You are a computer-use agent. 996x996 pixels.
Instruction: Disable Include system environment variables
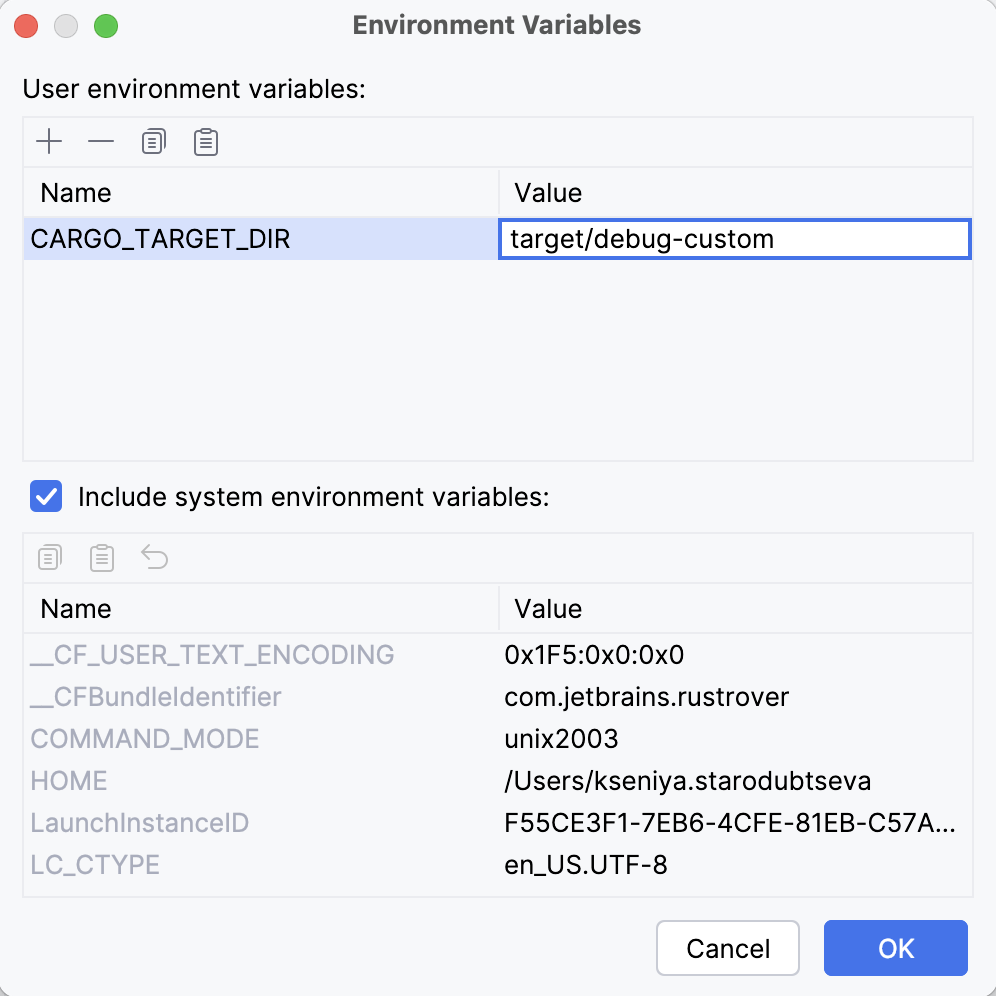click(45, 497)
